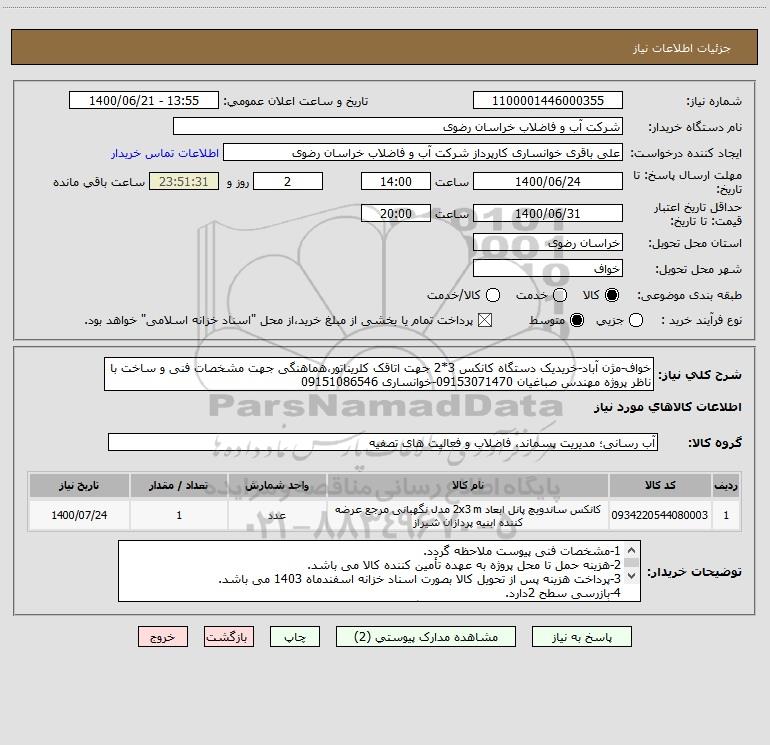Click the خروج exit button

163,637
